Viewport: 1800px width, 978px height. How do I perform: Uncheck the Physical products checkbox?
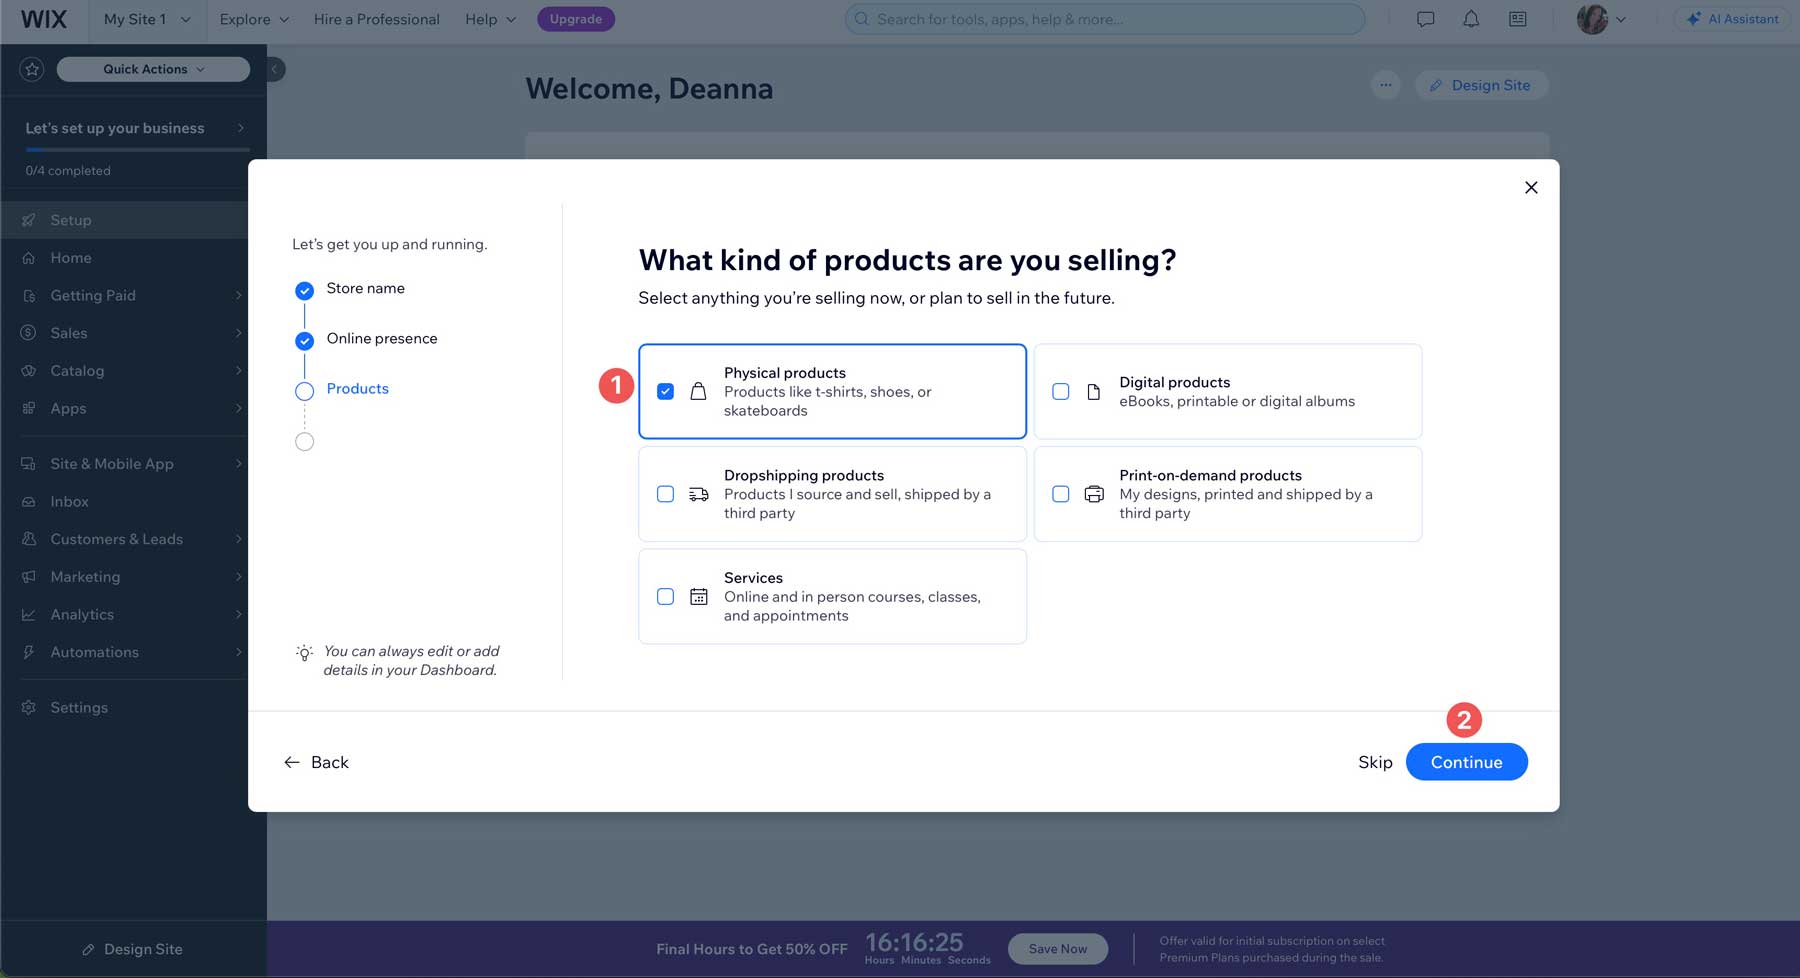tap(665, 391)
